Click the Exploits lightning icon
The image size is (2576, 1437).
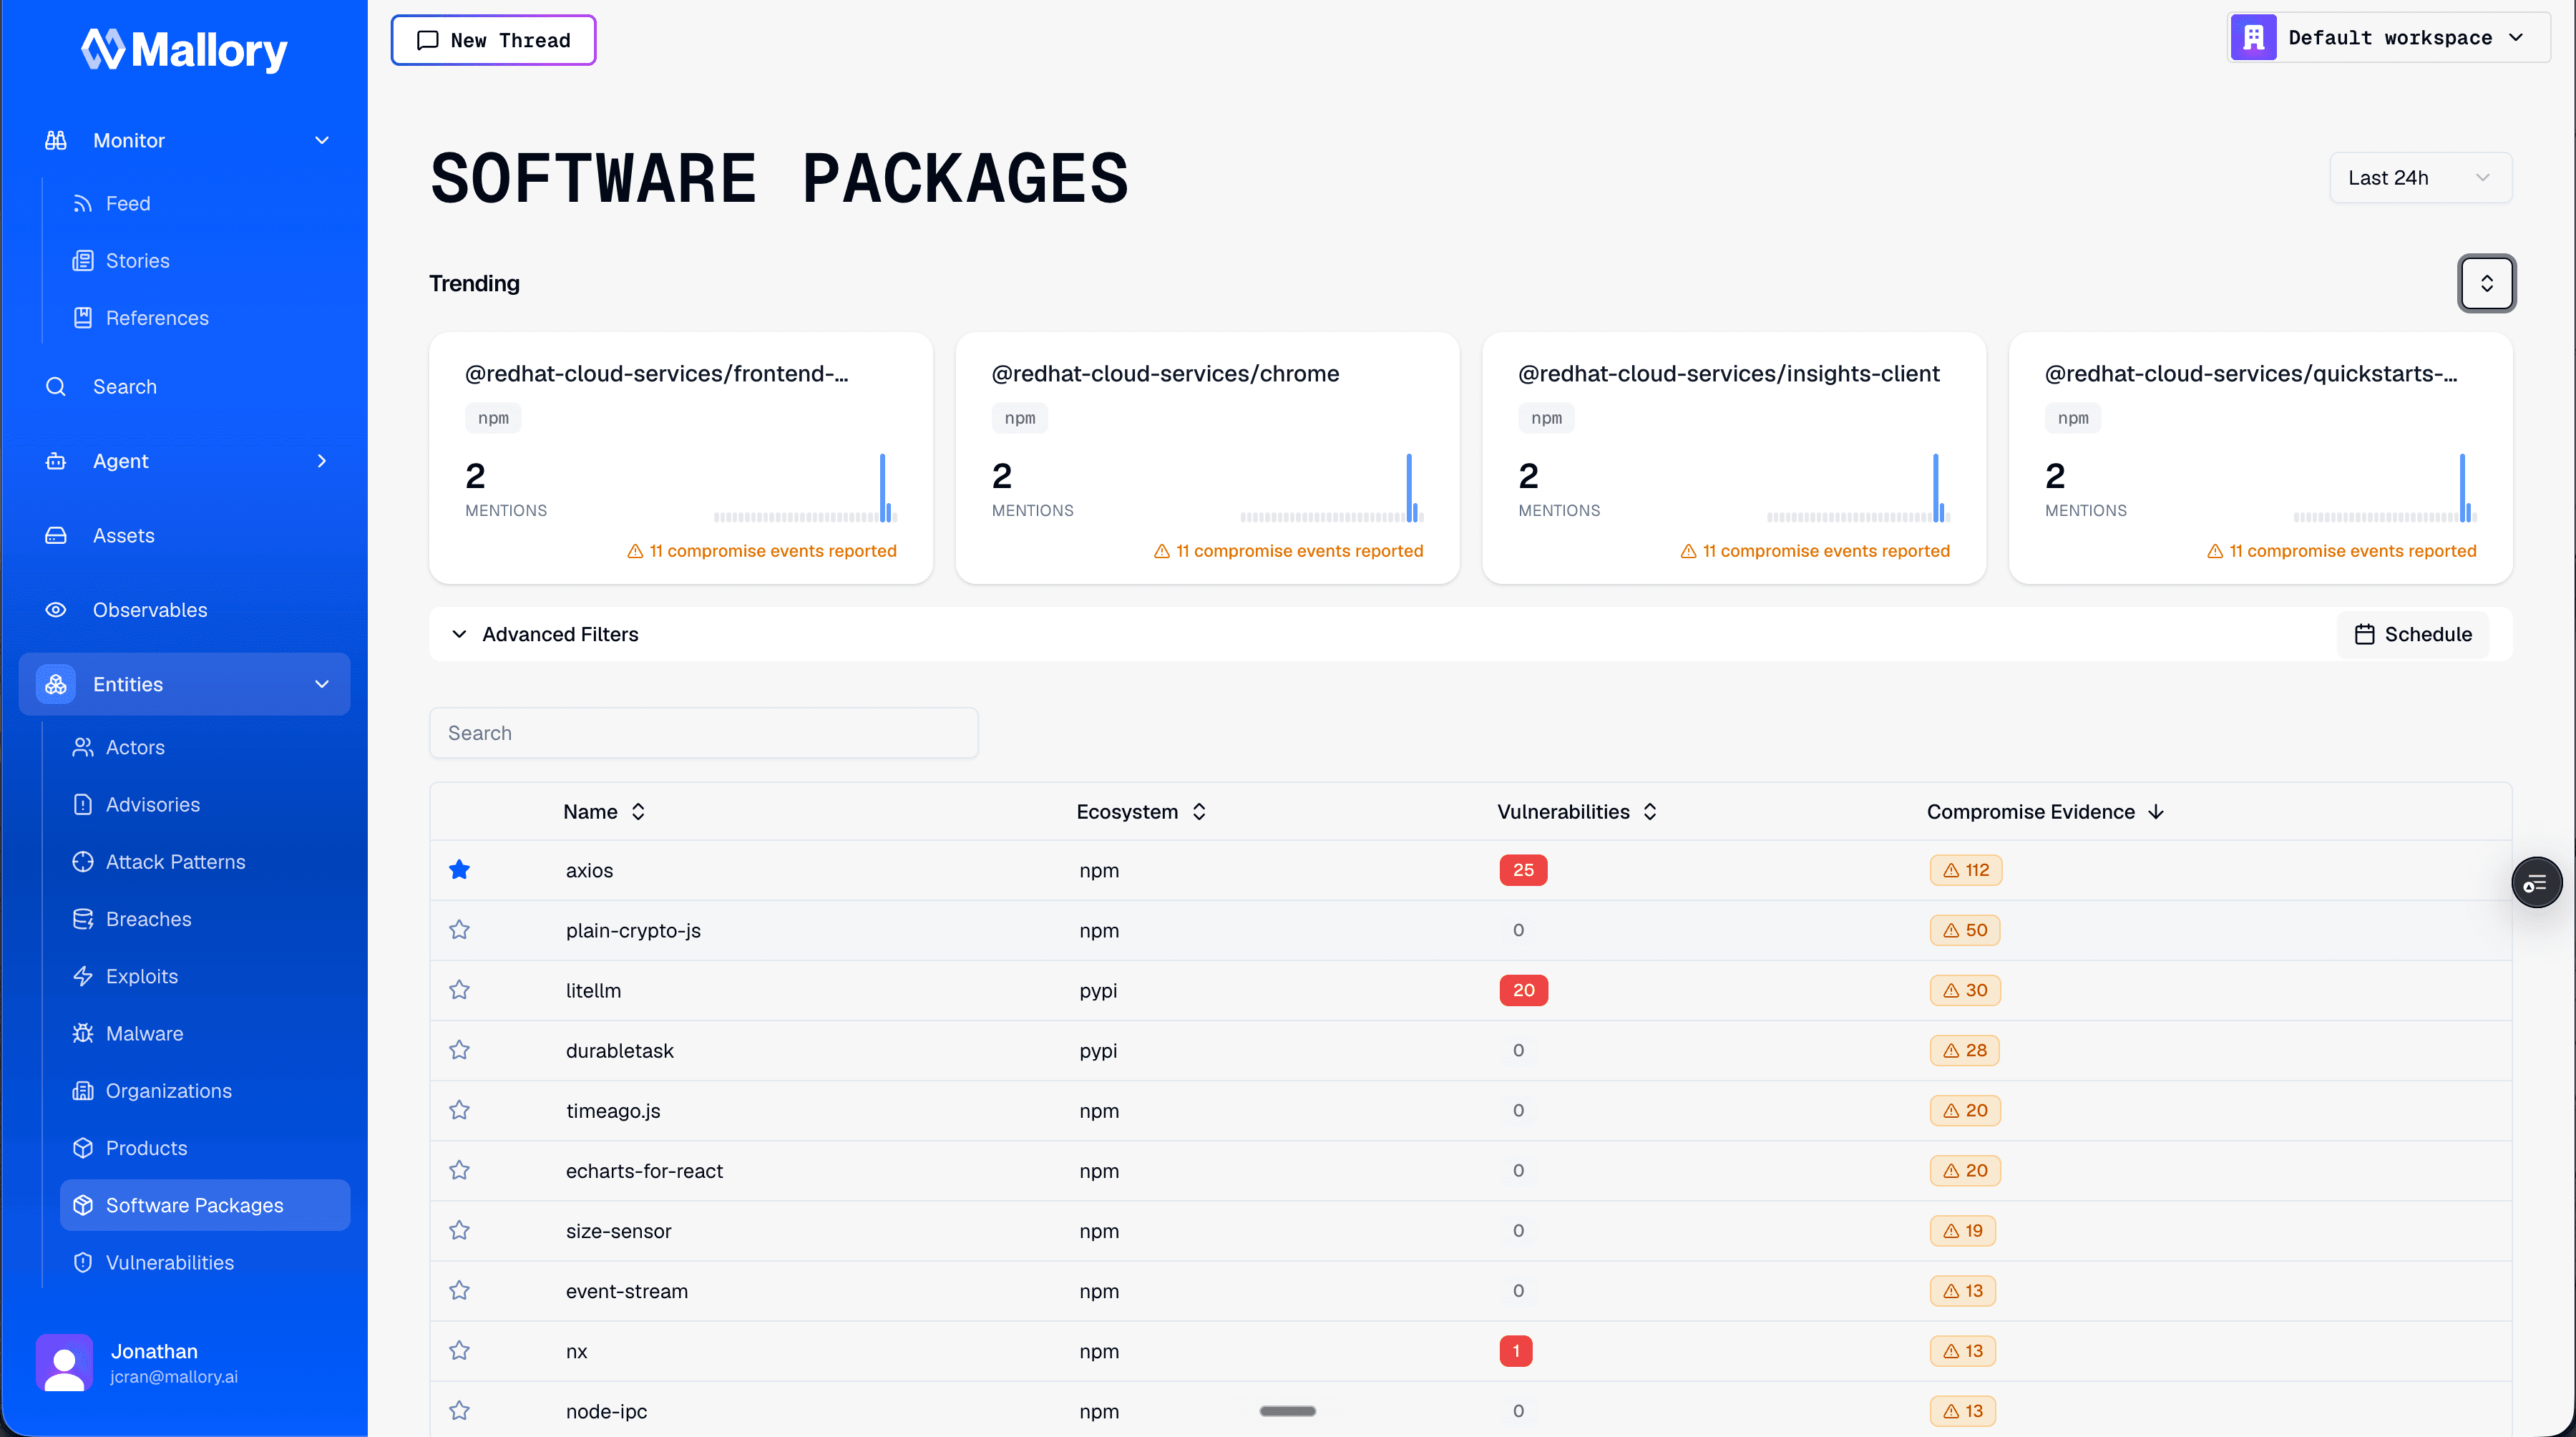coord(83,977)
